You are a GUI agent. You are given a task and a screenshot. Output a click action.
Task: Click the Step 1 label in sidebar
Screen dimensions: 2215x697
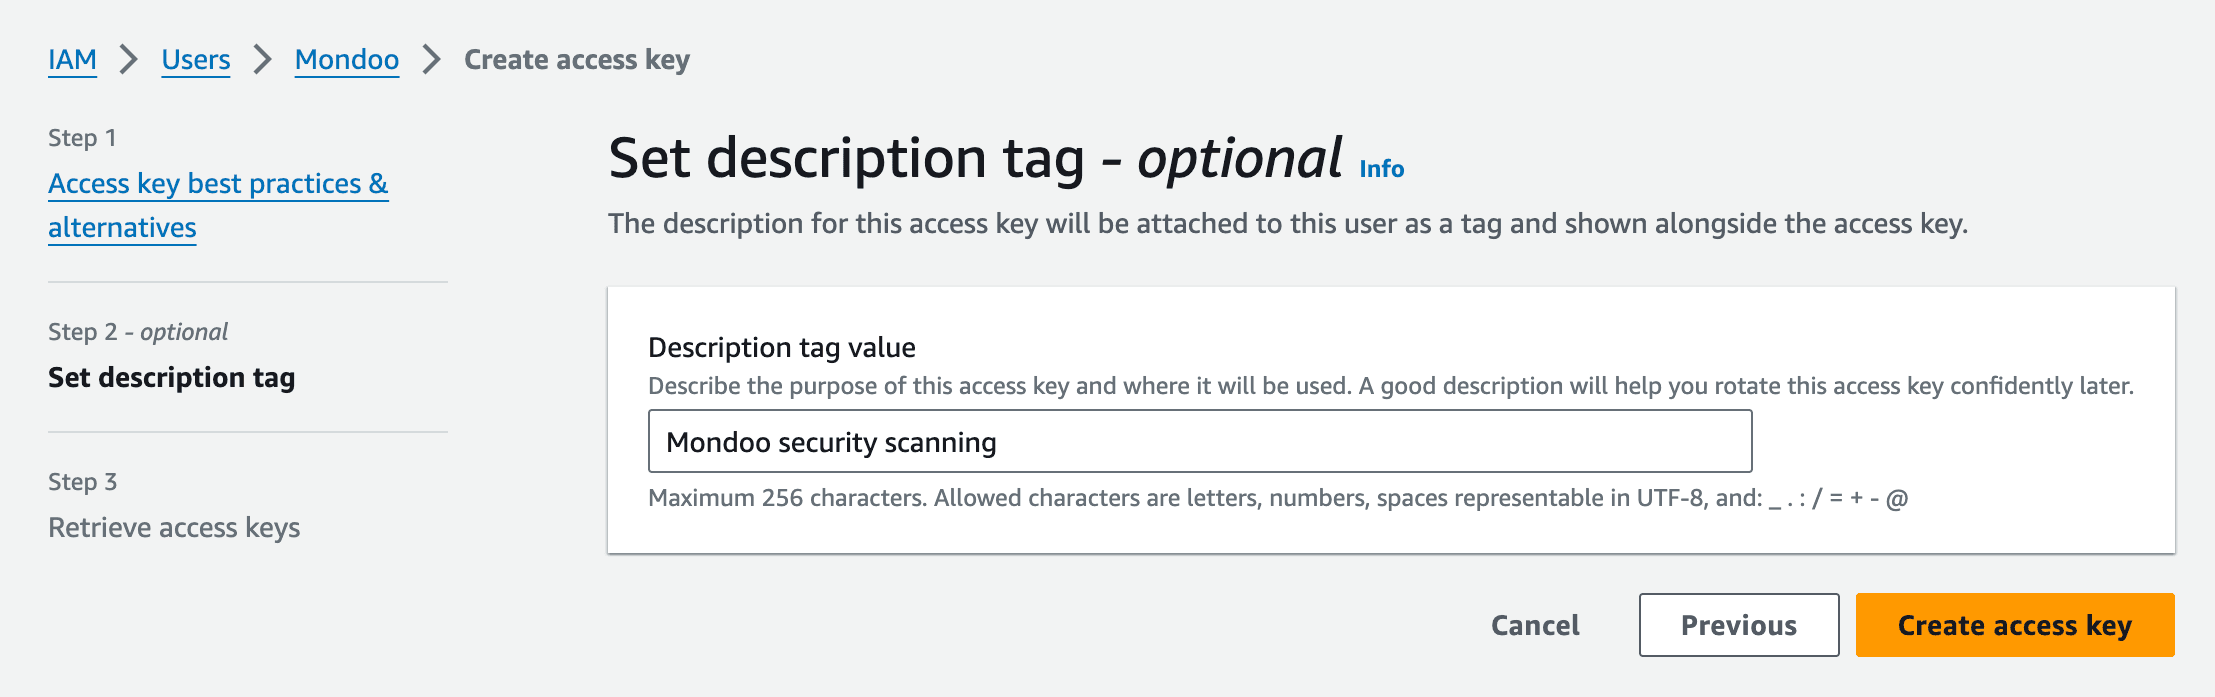[81, 136]
